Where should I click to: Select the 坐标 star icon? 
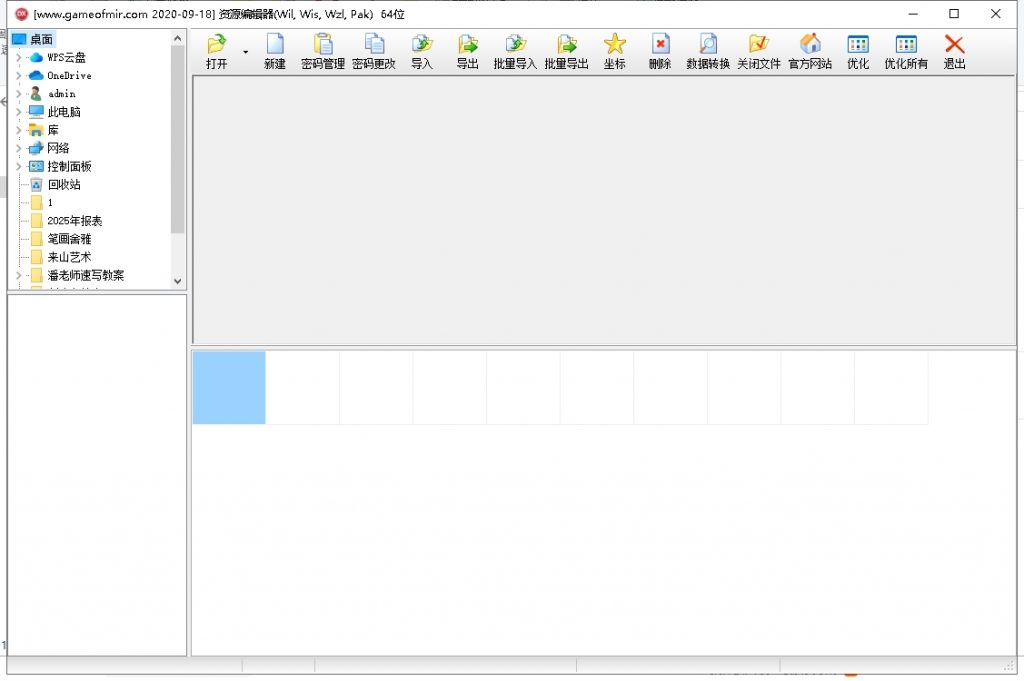pyautogui.click(x=614, y=45)
